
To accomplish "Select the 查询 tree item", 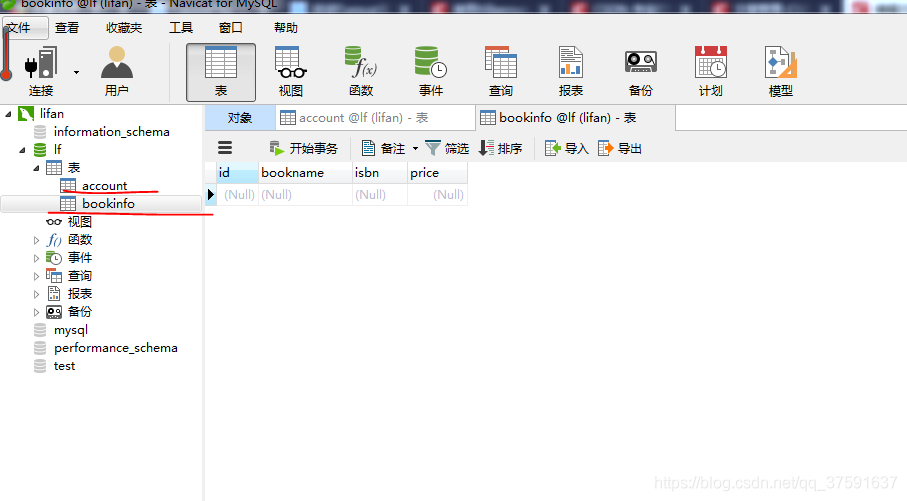I will [x=80, y=276].
